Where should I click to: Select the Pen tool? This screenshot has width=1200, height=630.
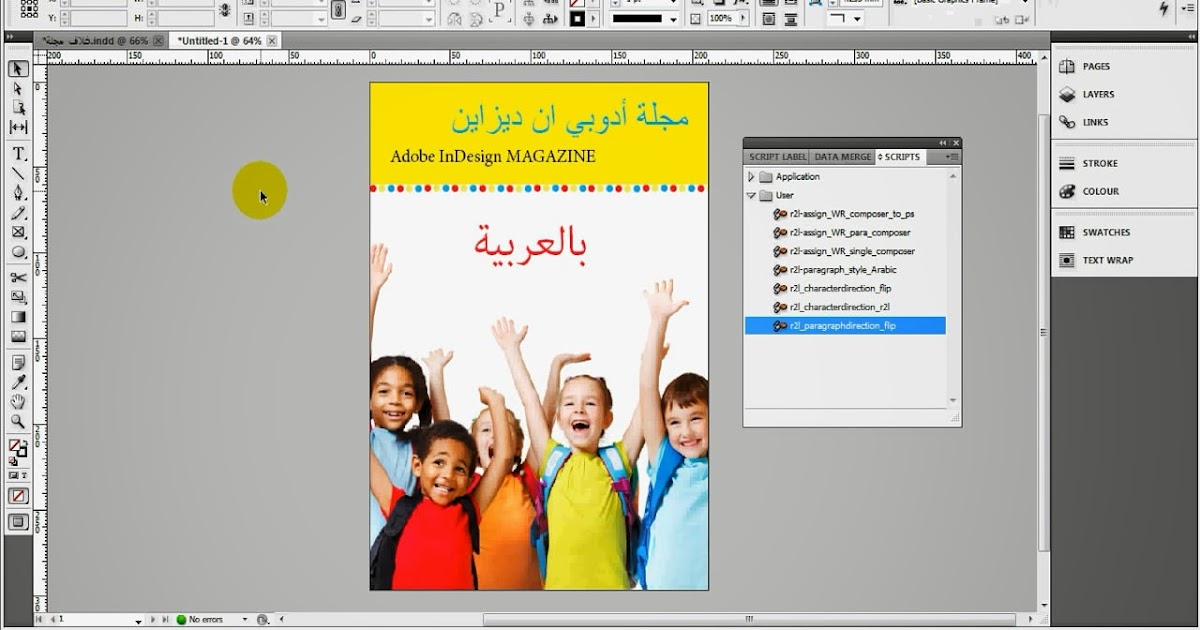click(18, 193)
